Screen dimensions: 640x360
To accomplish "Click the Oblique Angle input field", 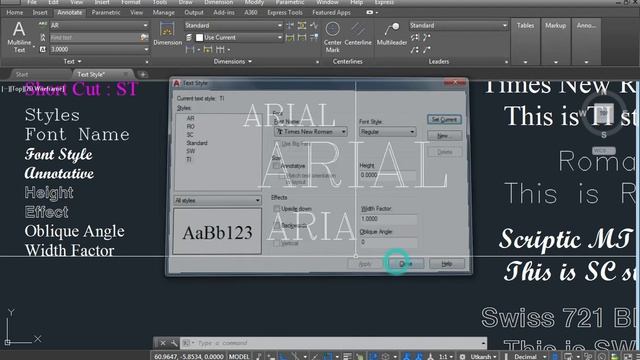I will click(389, 242).
